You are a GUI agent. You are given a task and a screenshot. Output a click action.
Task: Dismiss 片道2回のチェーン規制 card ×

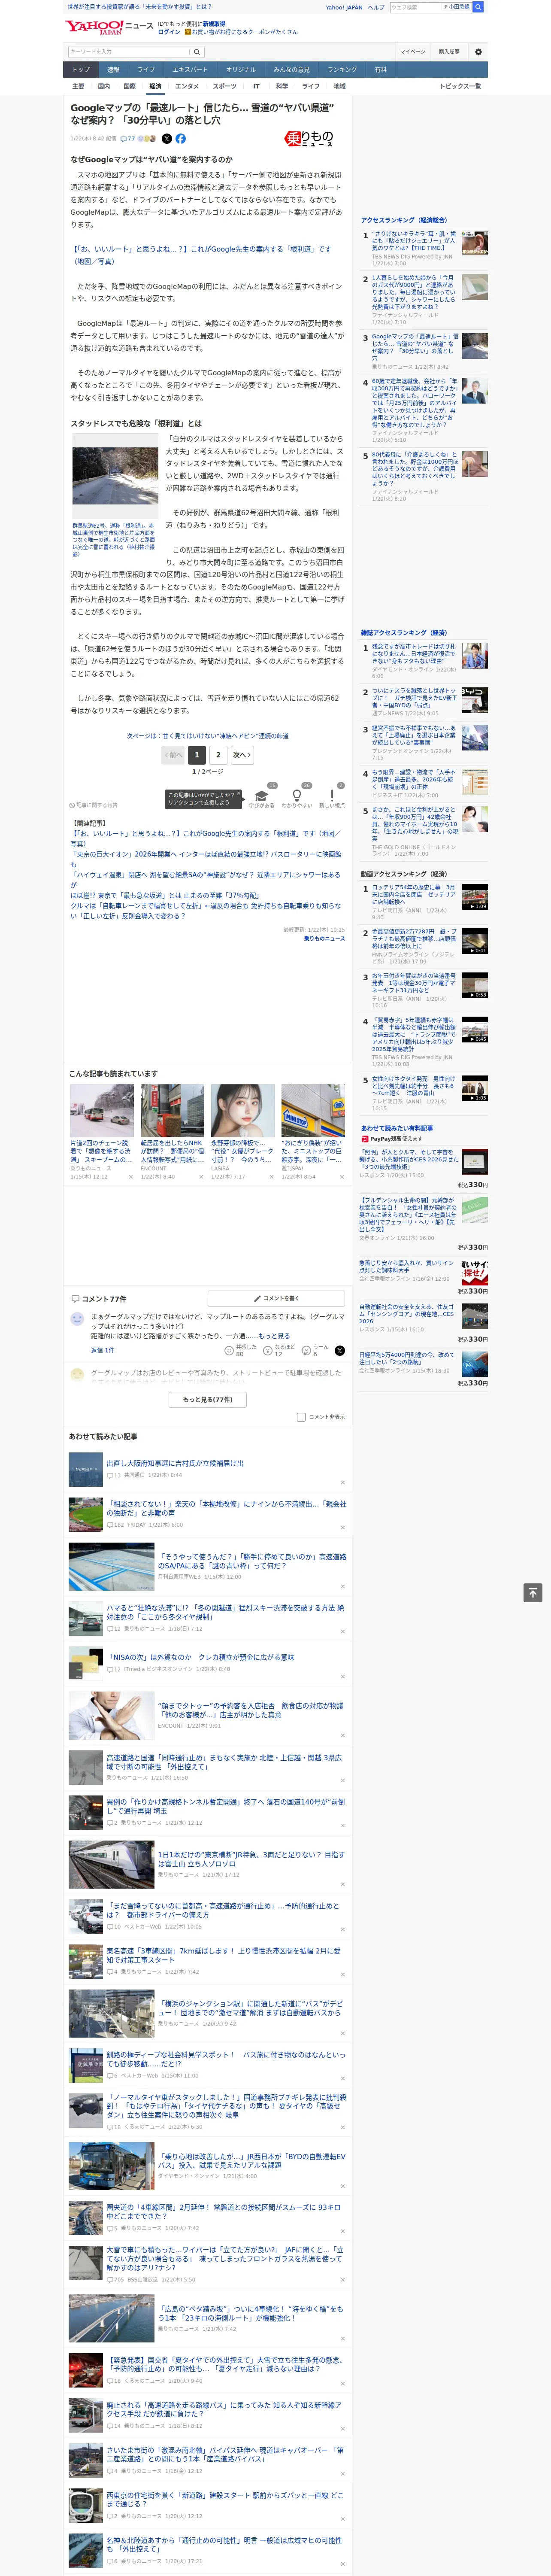pyautogui.click(x=130, y=1177)
